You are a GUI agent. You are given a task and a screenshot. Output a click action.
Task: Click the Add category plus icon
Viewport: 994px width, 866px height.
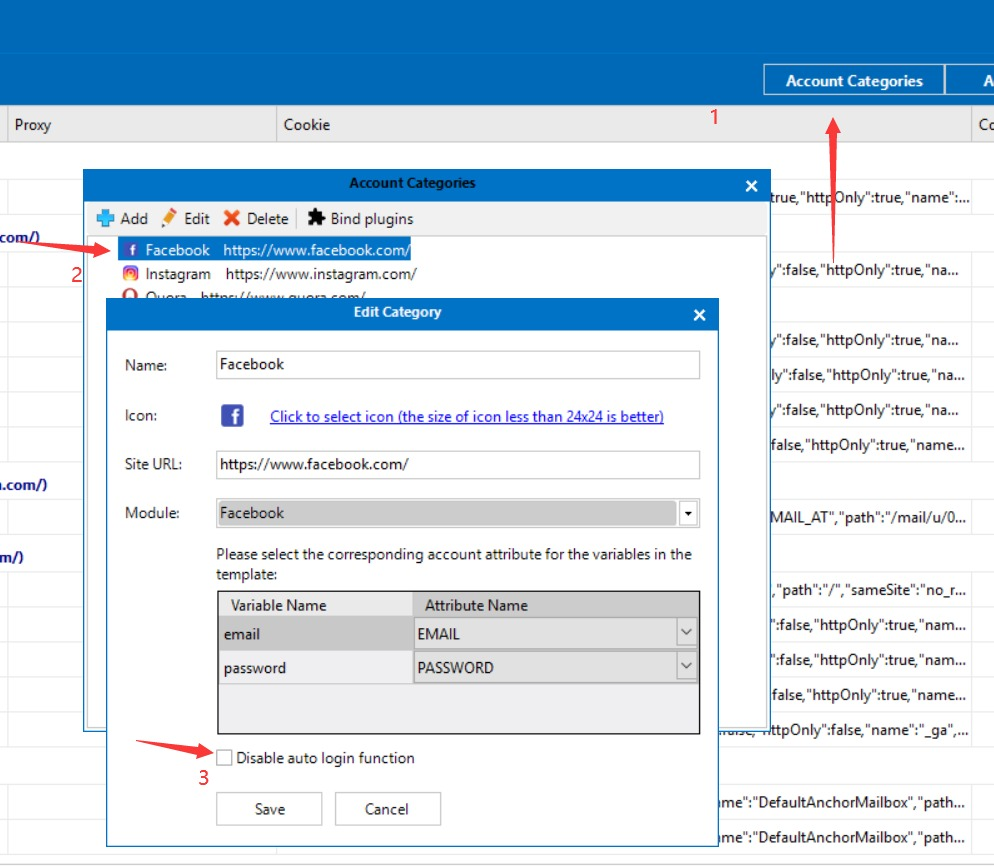105,218
